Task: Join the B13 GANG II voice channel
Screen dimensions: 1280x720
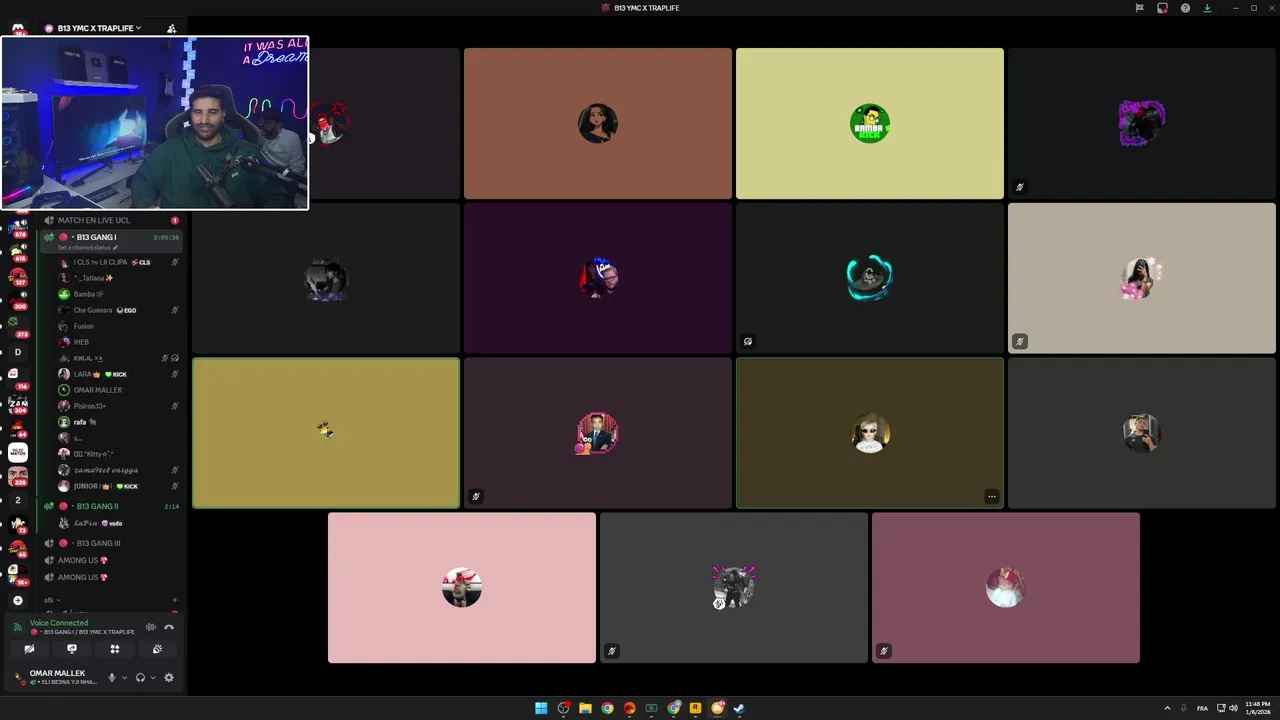Action: point(111,506)
